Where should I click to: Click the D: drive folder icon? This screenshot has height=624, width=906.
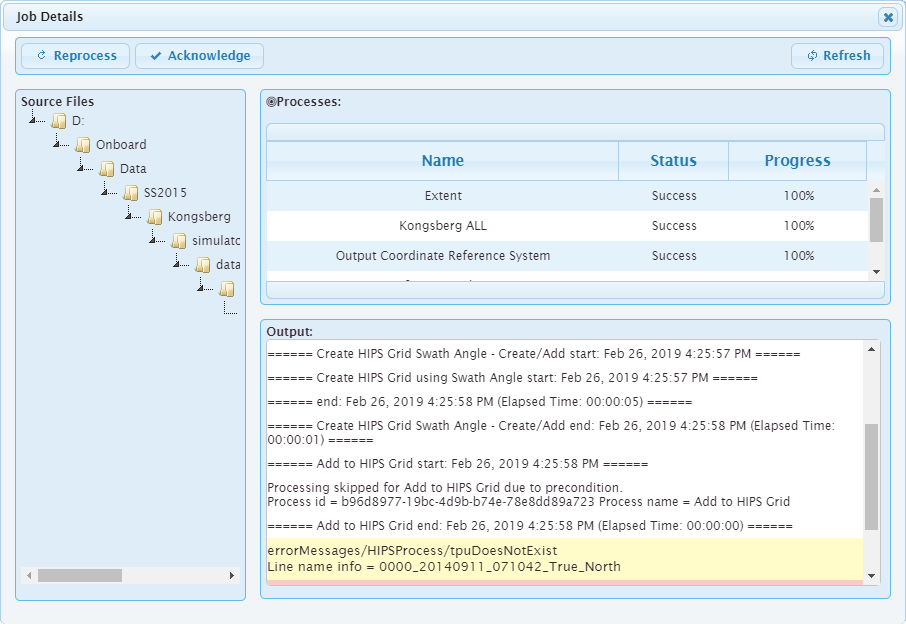59,121
